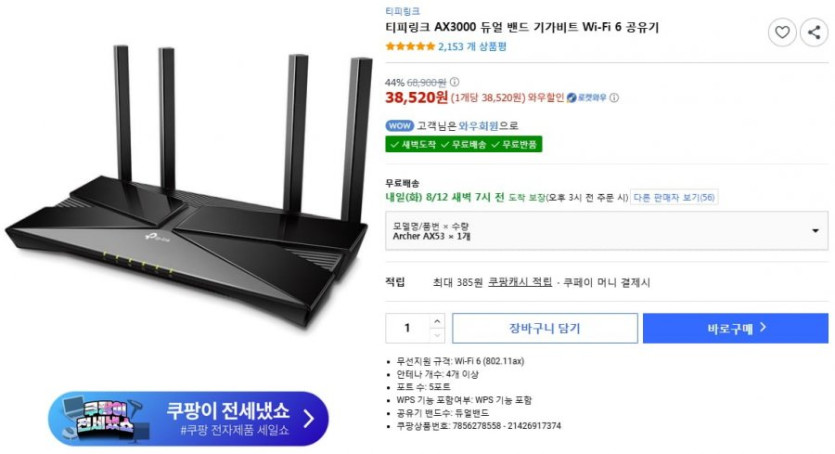
Task: Click 장바구니 담기 add to cart button
Action: point(545,328)
